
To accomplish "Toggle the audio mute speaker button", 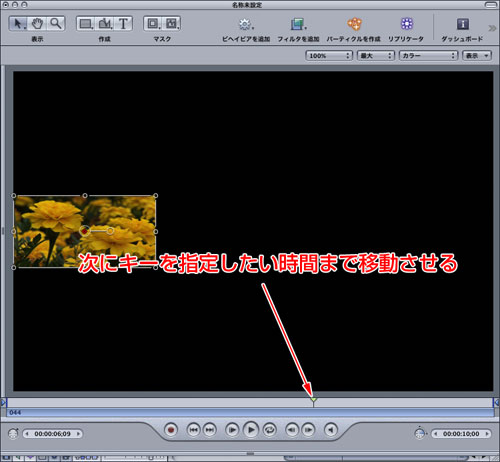I will [331, 430].
